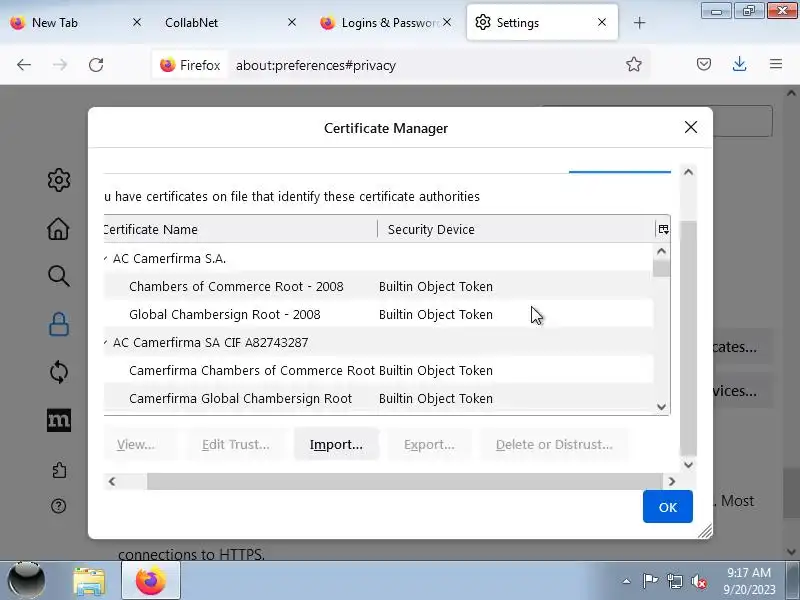Click horizontal scrollbar left arrow
800x600 pixels.
[x=112, y=481]
